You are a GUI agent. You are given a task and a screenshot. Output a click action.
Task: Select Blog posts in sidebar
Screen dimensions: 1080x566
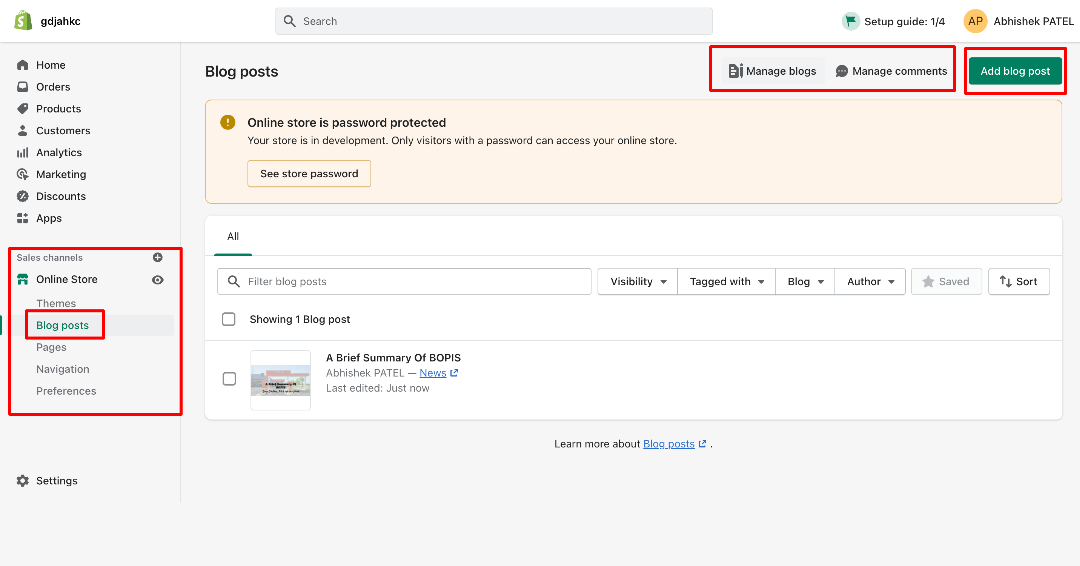63,325
